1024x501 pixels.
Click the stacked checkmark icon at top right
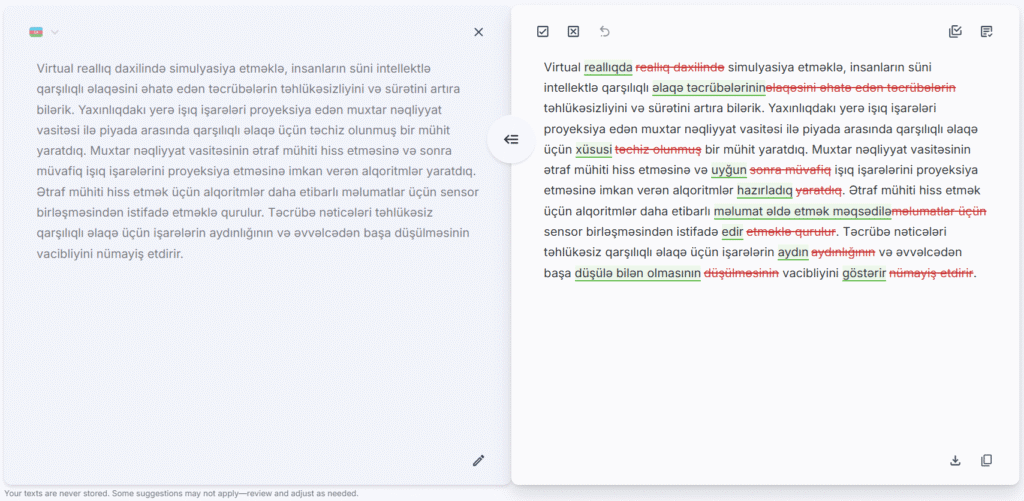[x=955, y=32]
